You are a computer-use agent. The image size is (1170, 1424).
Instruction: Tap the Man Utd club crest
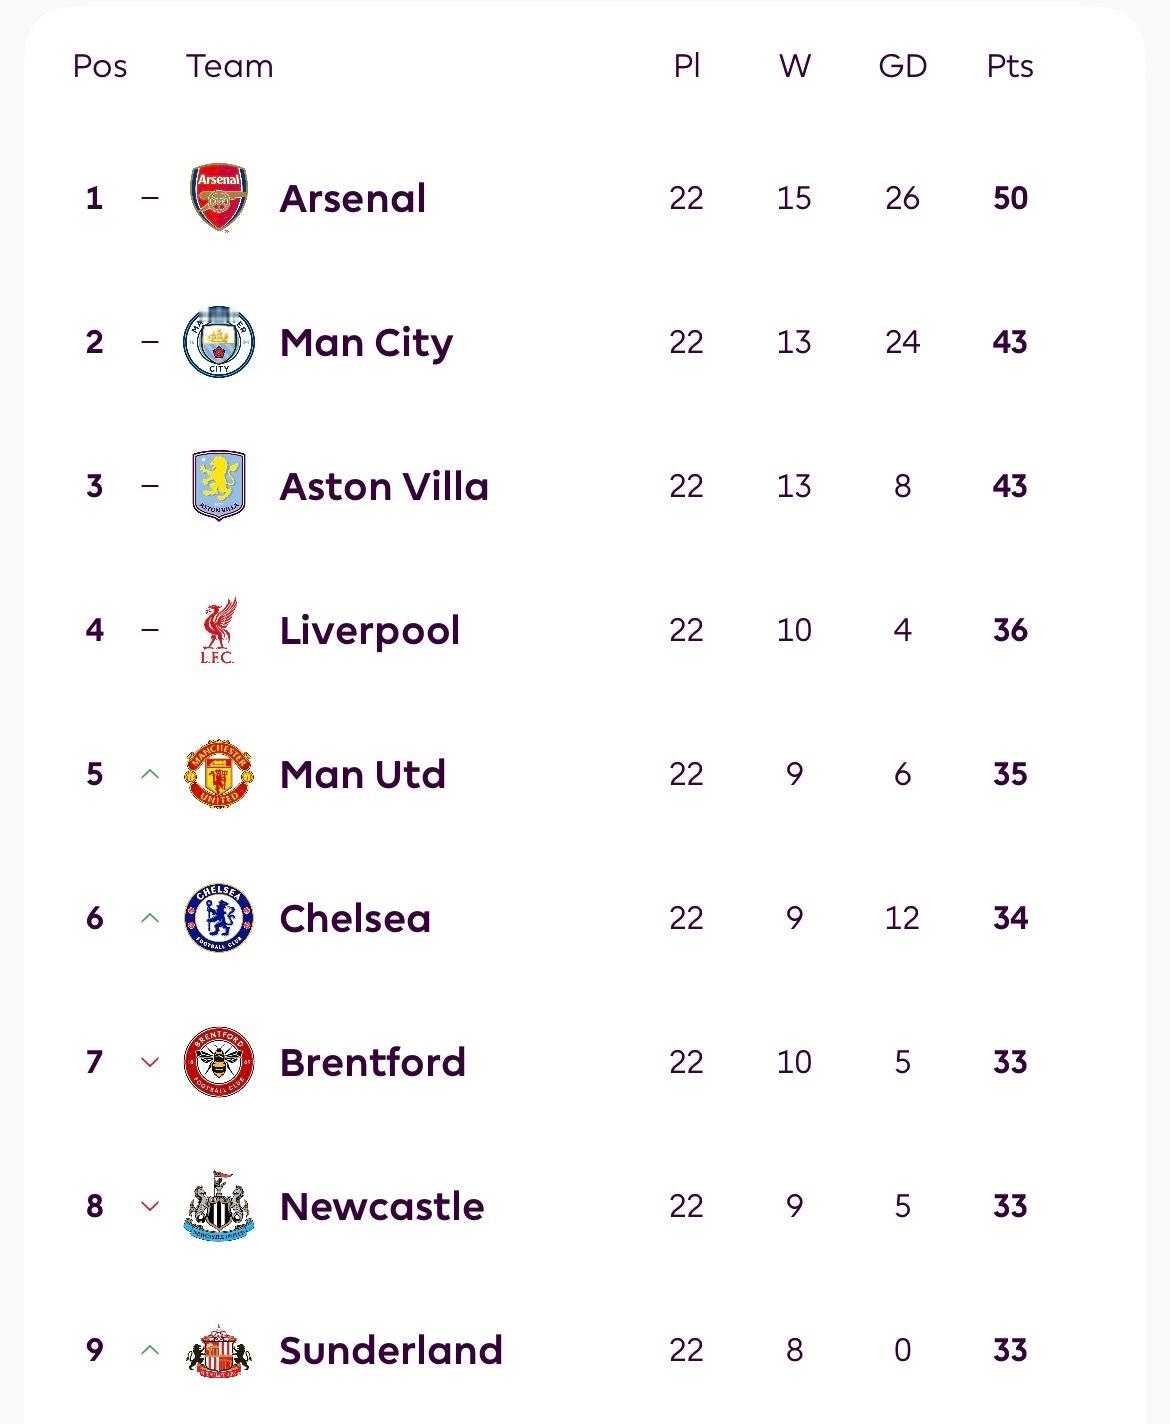[219, 774]
